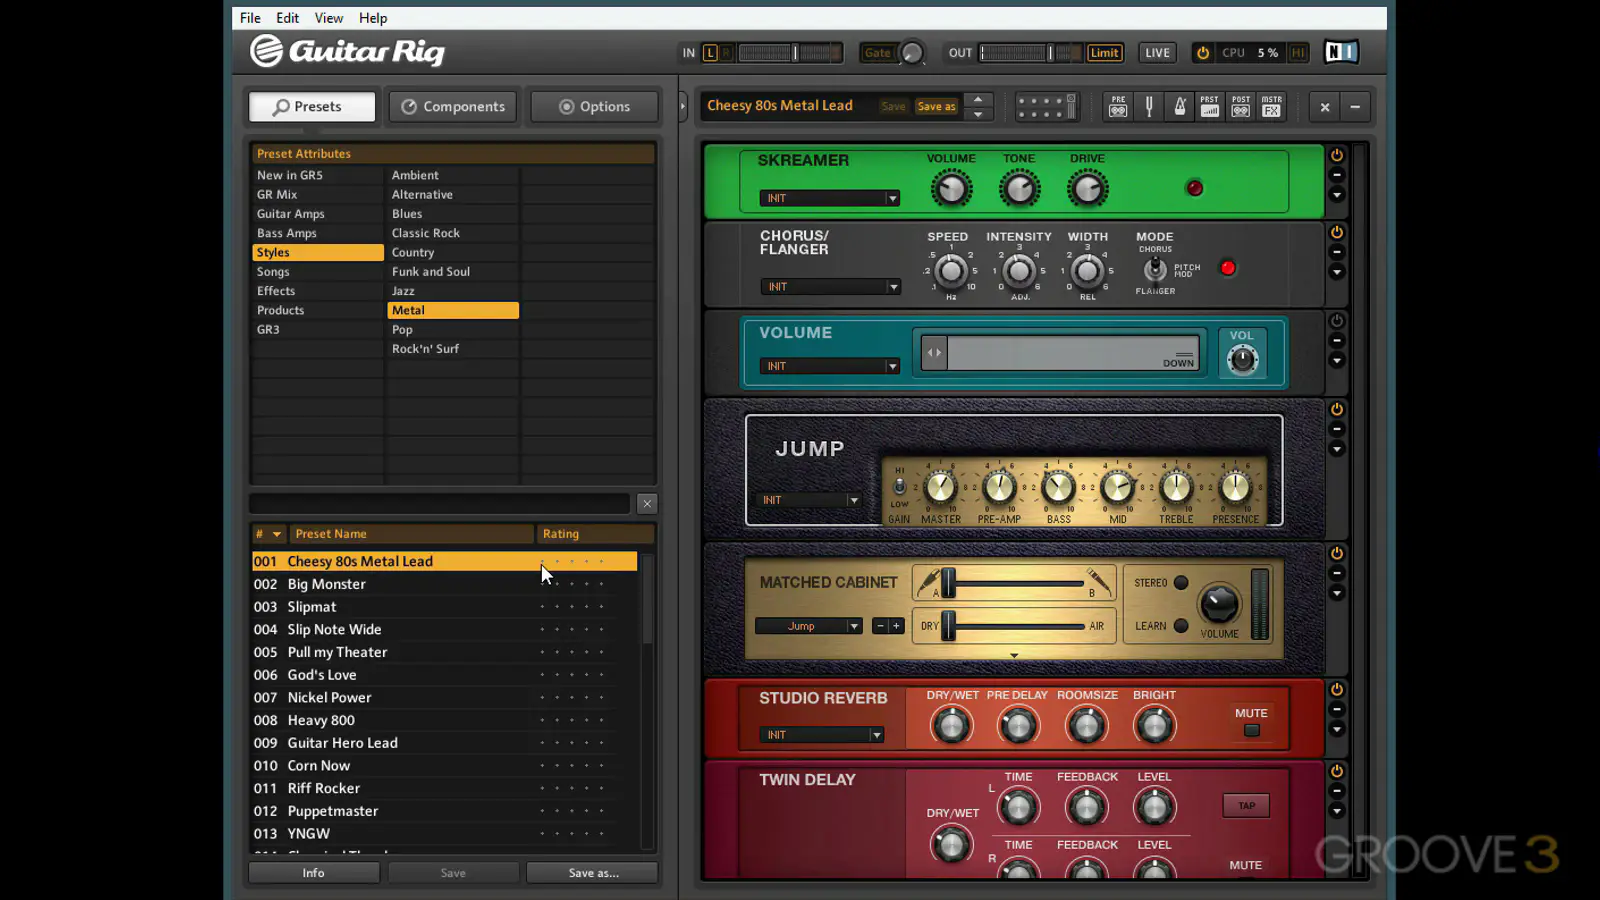This screenshot has height=900, width=1600.
Task: Open the Tuner tool
Action: tap(1149, 107)
